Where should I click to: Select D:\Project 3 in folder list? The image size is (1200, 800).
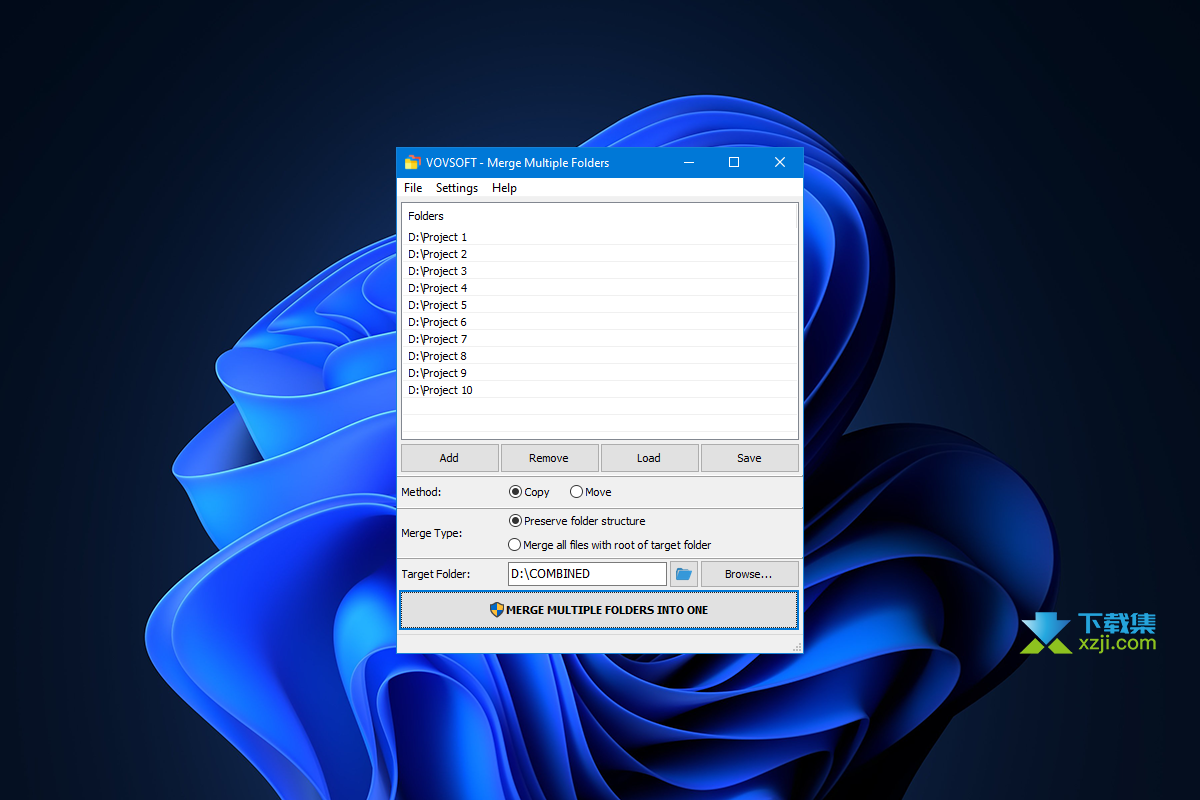click(599, 271)
